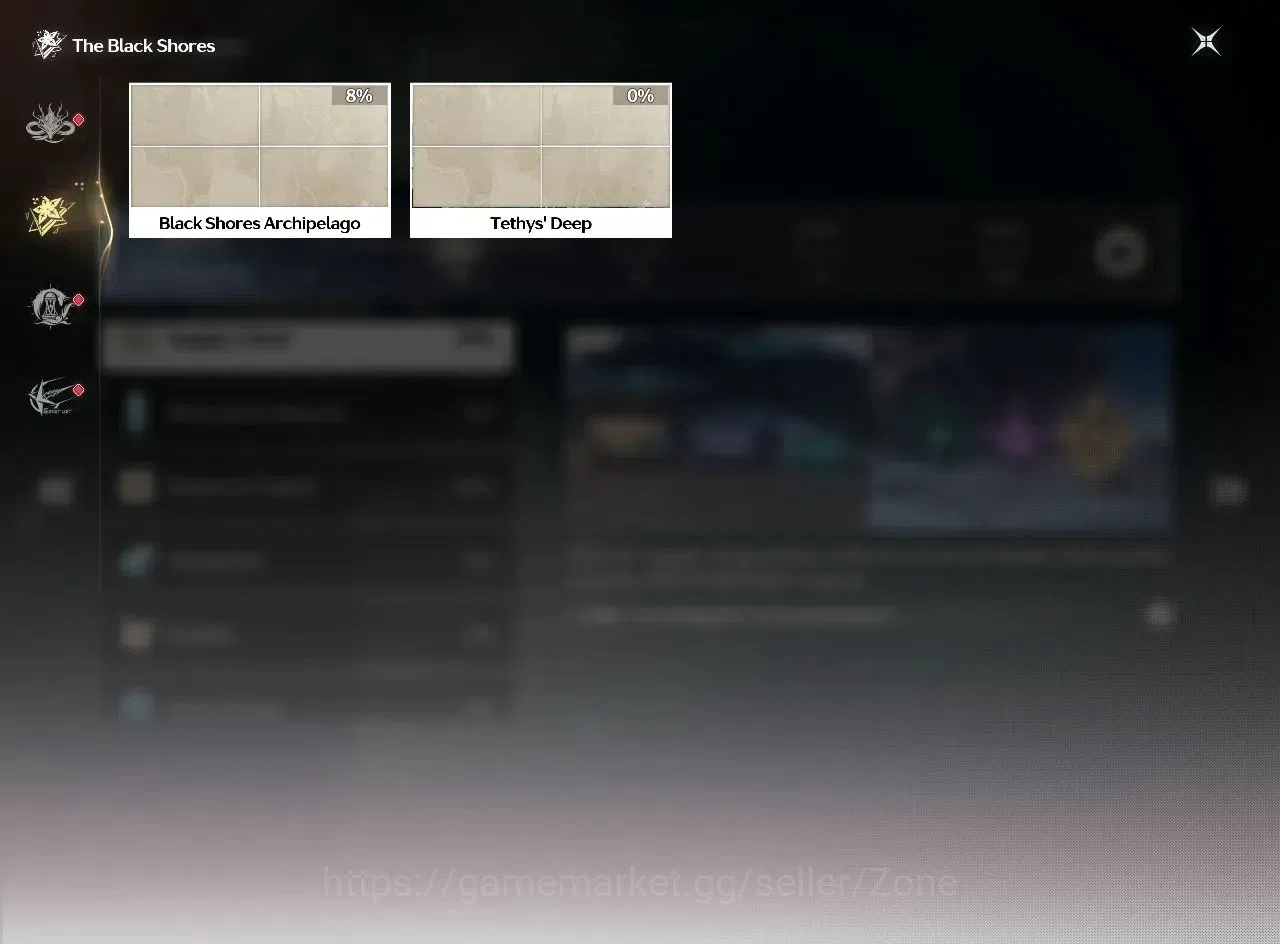
Task: Open the gamemarket.gg seller watermark link
Action: click(640, 883)
